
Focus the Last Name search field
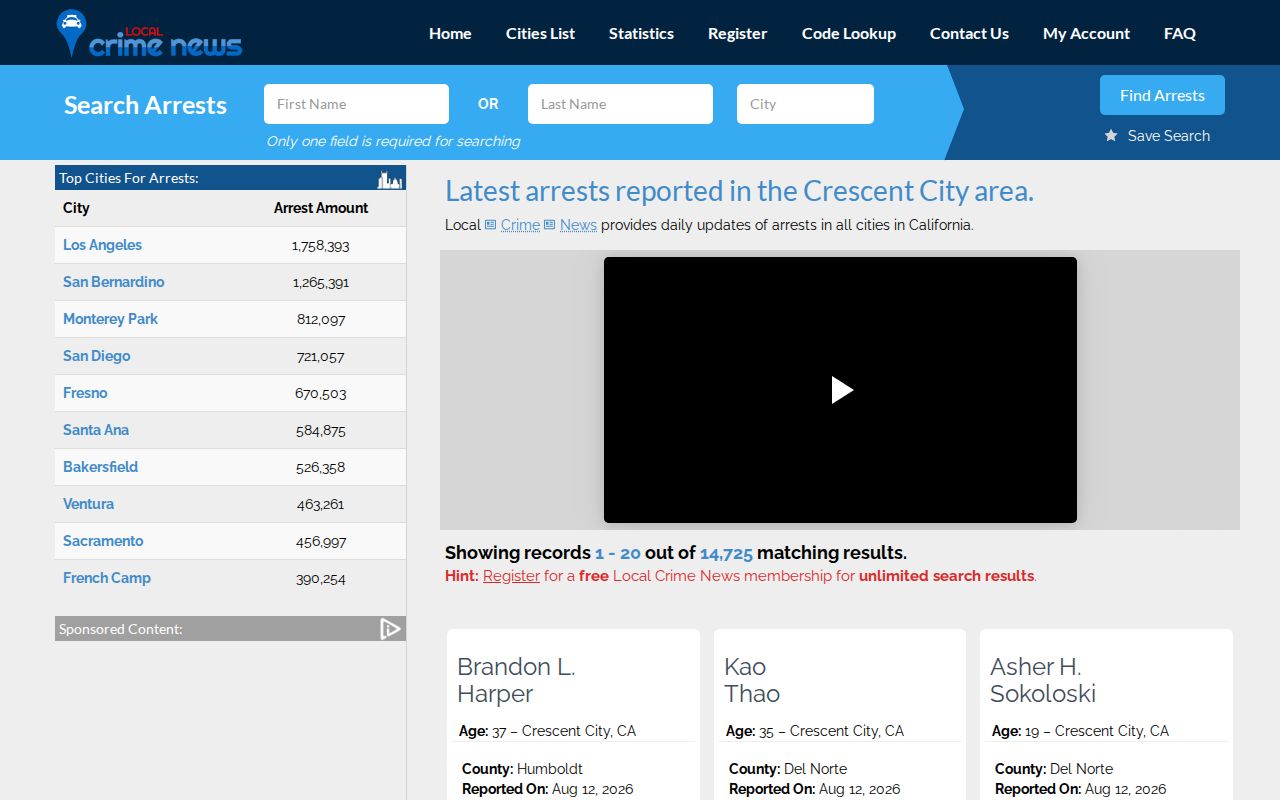click(x=620, y=104)
